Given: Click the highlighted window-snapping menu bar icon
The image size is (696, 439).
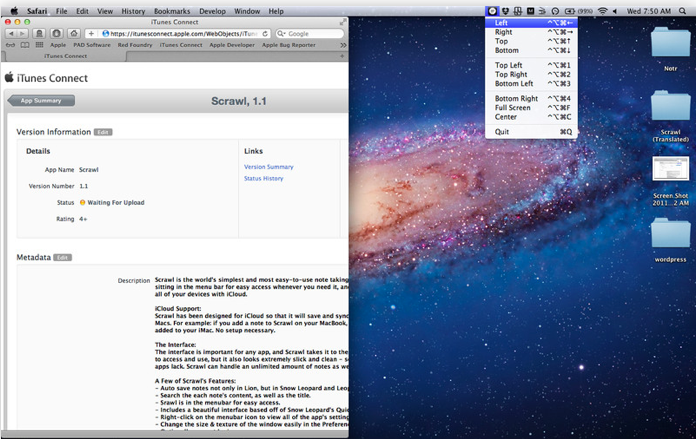Looking at the screenshot, I should pos(492,11).
